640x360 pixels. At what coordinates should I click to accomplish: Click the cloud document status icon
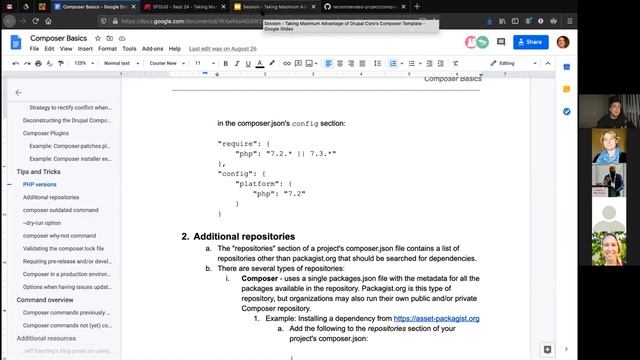(122, 38)
